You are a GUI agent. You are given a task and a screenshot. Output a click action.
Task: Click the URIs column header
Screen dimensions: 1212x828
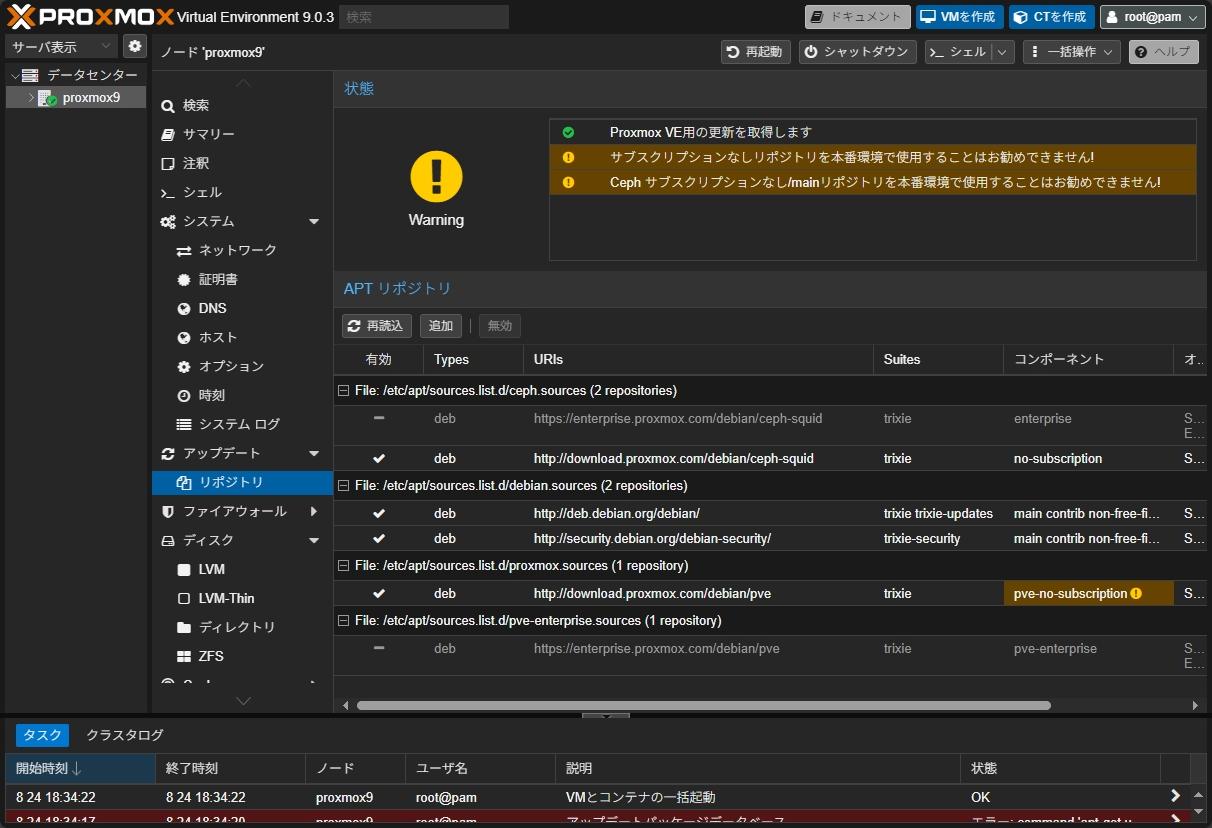(x=698, y=360)
